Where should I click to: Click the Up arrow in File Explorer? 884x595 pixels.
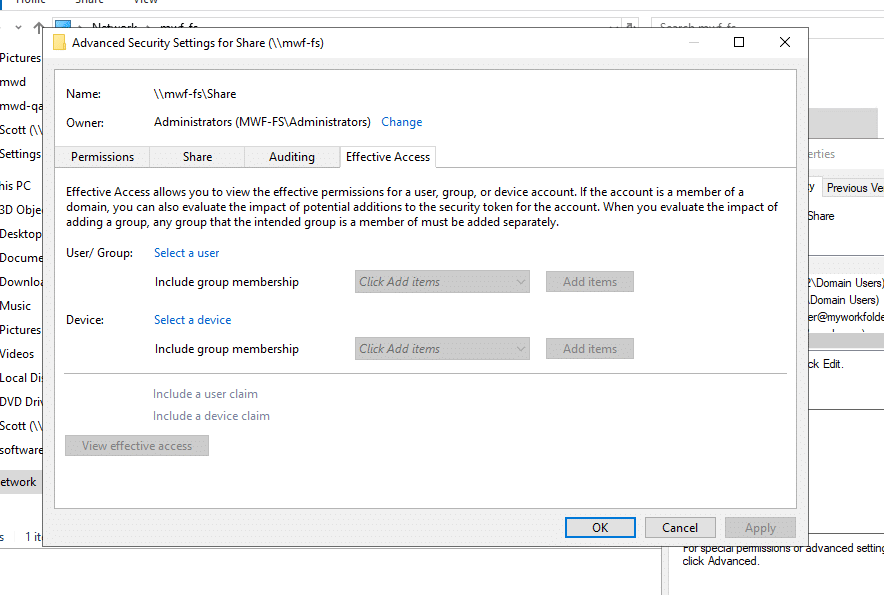(39, 28)
